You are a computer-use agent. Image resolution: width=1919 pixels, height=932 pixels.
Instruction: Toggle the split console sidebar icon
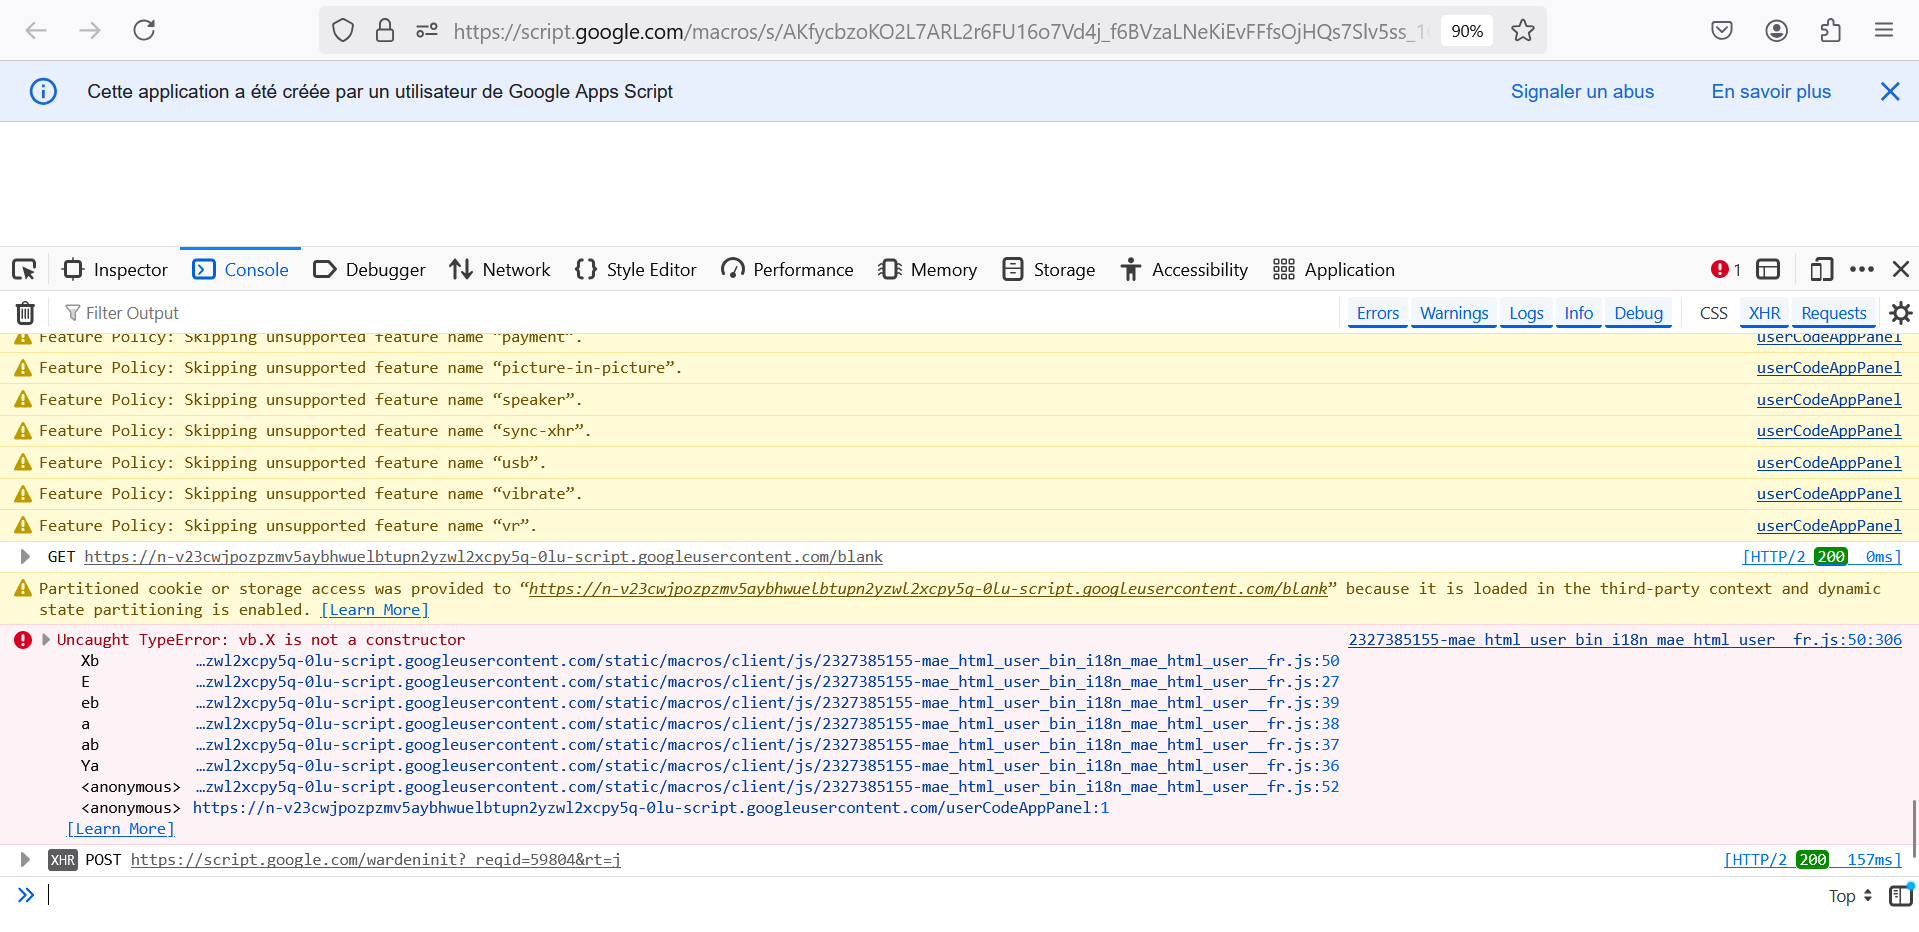(1900, 896)
